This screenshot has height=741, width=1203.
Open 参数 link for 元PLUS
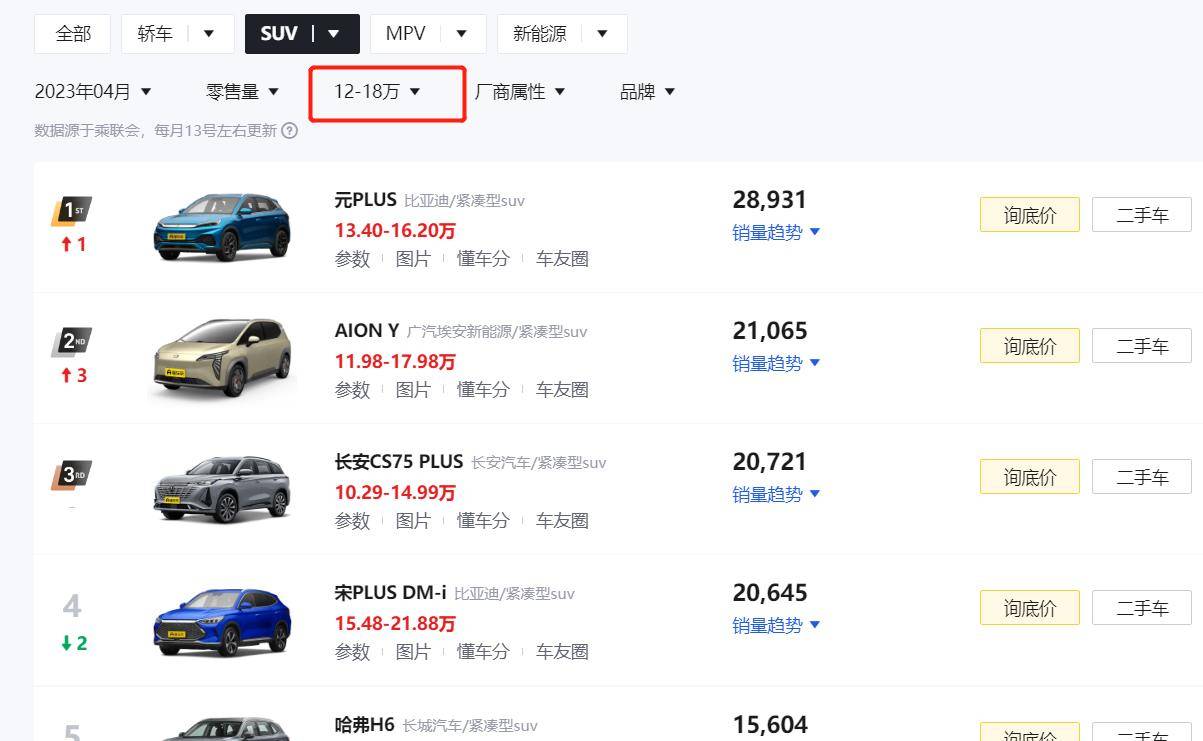pyautogui.click(x=352, y=258)
